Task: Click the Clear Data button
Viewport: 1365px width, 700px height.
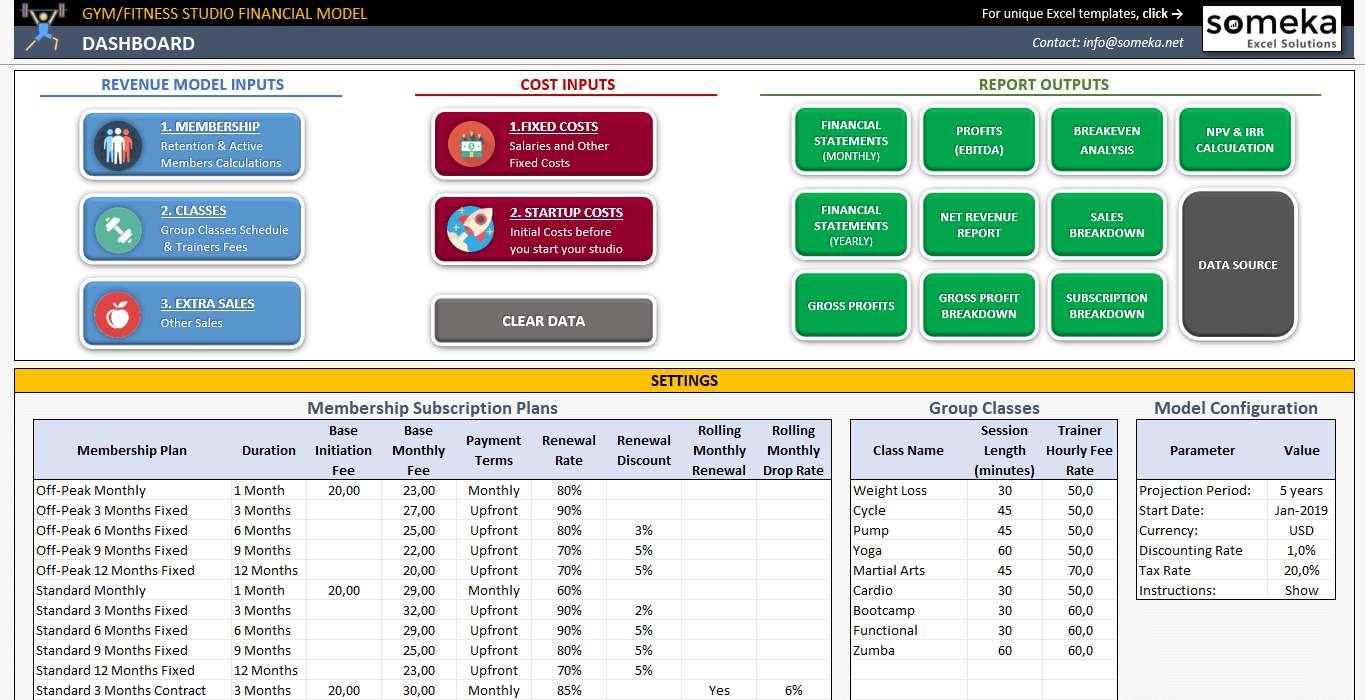Action: 544,321
